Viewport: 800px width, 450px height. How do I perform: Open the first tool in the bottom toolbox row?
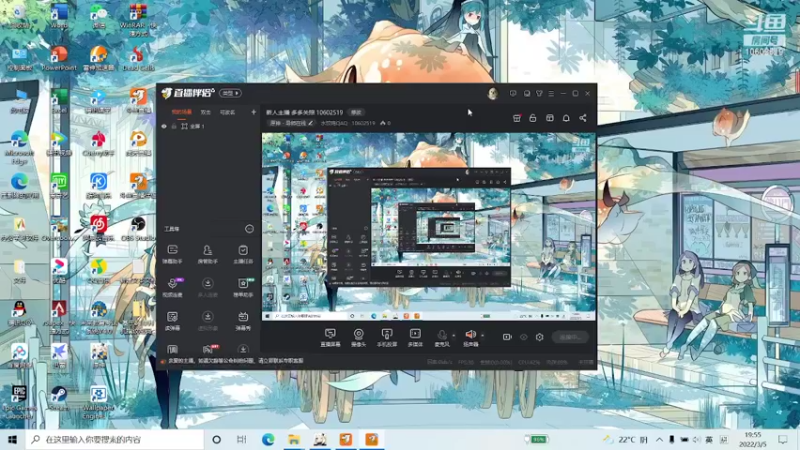pos(172,349)
